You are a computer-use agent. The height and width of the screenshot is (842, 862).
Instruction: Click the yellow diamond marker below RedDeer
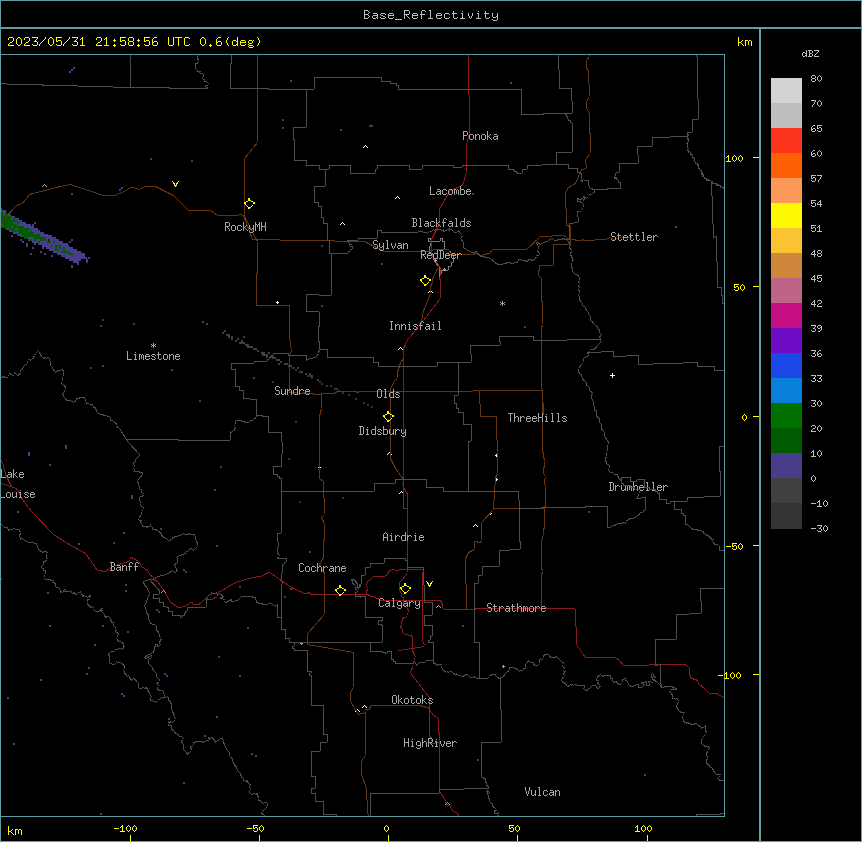coord(425,280)
